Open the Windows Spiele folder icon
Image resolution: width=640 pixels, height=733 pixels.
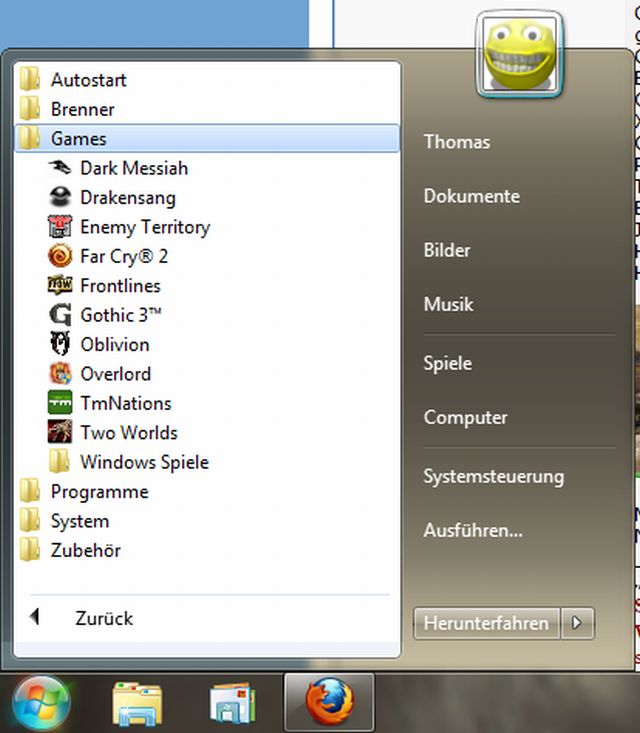60,461
